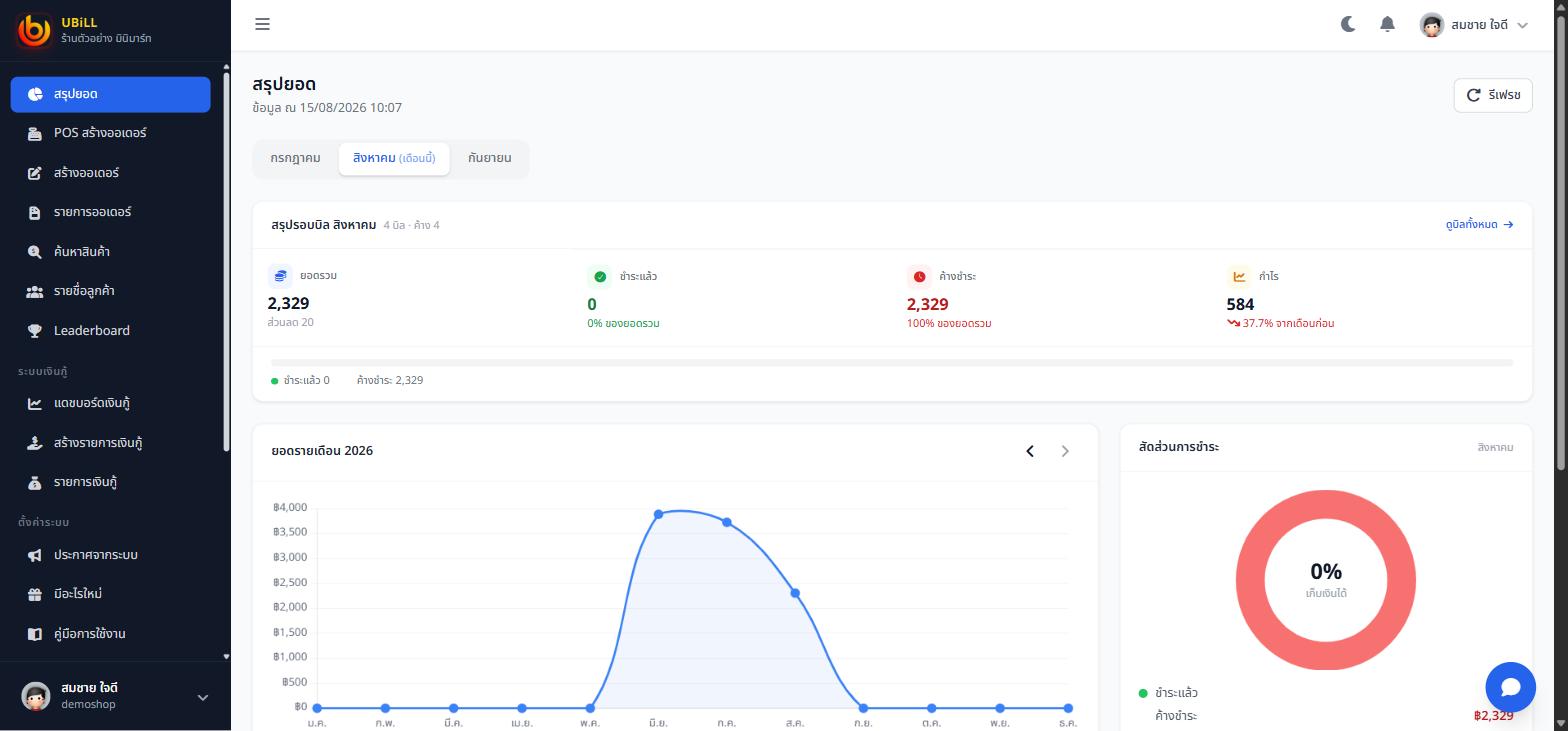Click the line chart icon beside แดชบอร์ดเงินกู้
Image resolution: width=1568 pixels, height=731 pixels.
click(x=35, y=403)
